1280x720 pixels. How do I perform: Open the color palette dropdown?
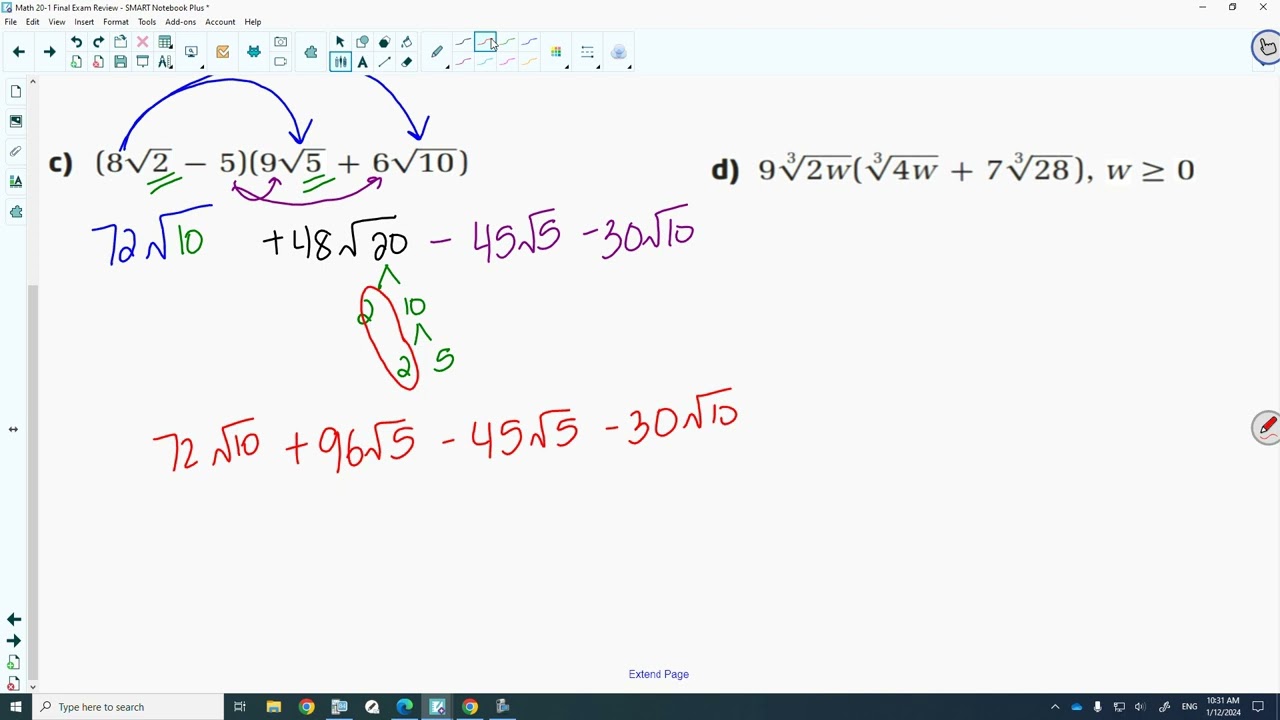(557, 52)
